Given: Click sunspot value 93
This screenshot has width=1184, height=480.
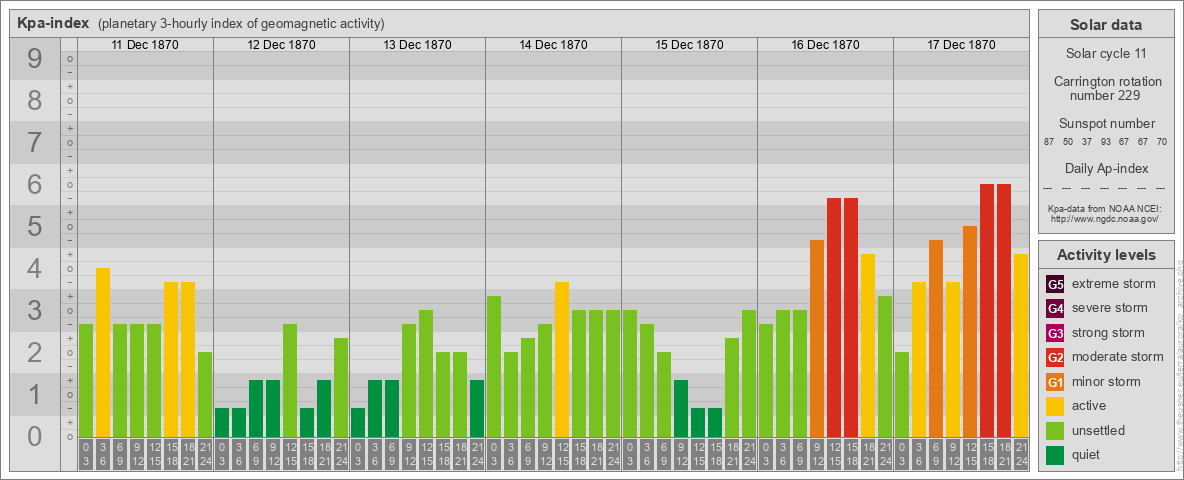Looking at the screenshot, I should pos(1105,142).
